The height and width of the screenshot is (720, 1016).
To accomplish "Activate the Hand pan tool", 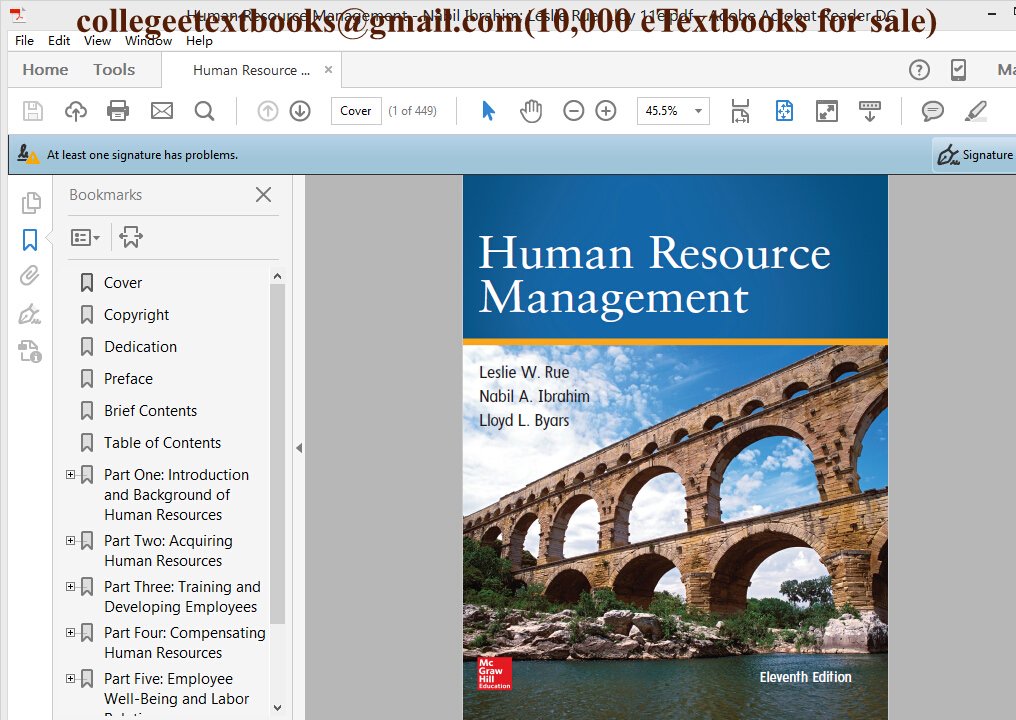I will pos(531,111).
